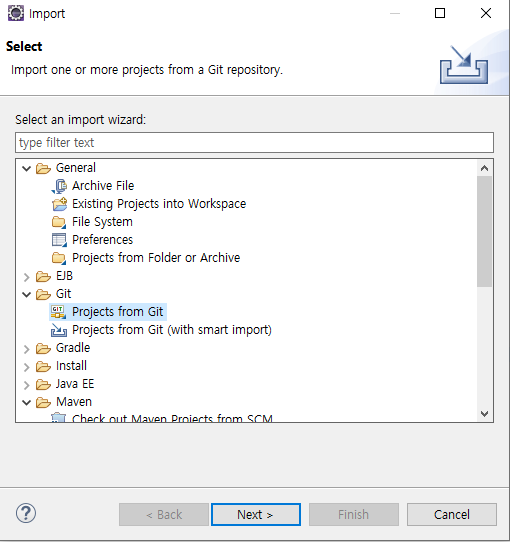Expand the Gradle category
This screenshot has width=510, height=542.
[27, 349]
